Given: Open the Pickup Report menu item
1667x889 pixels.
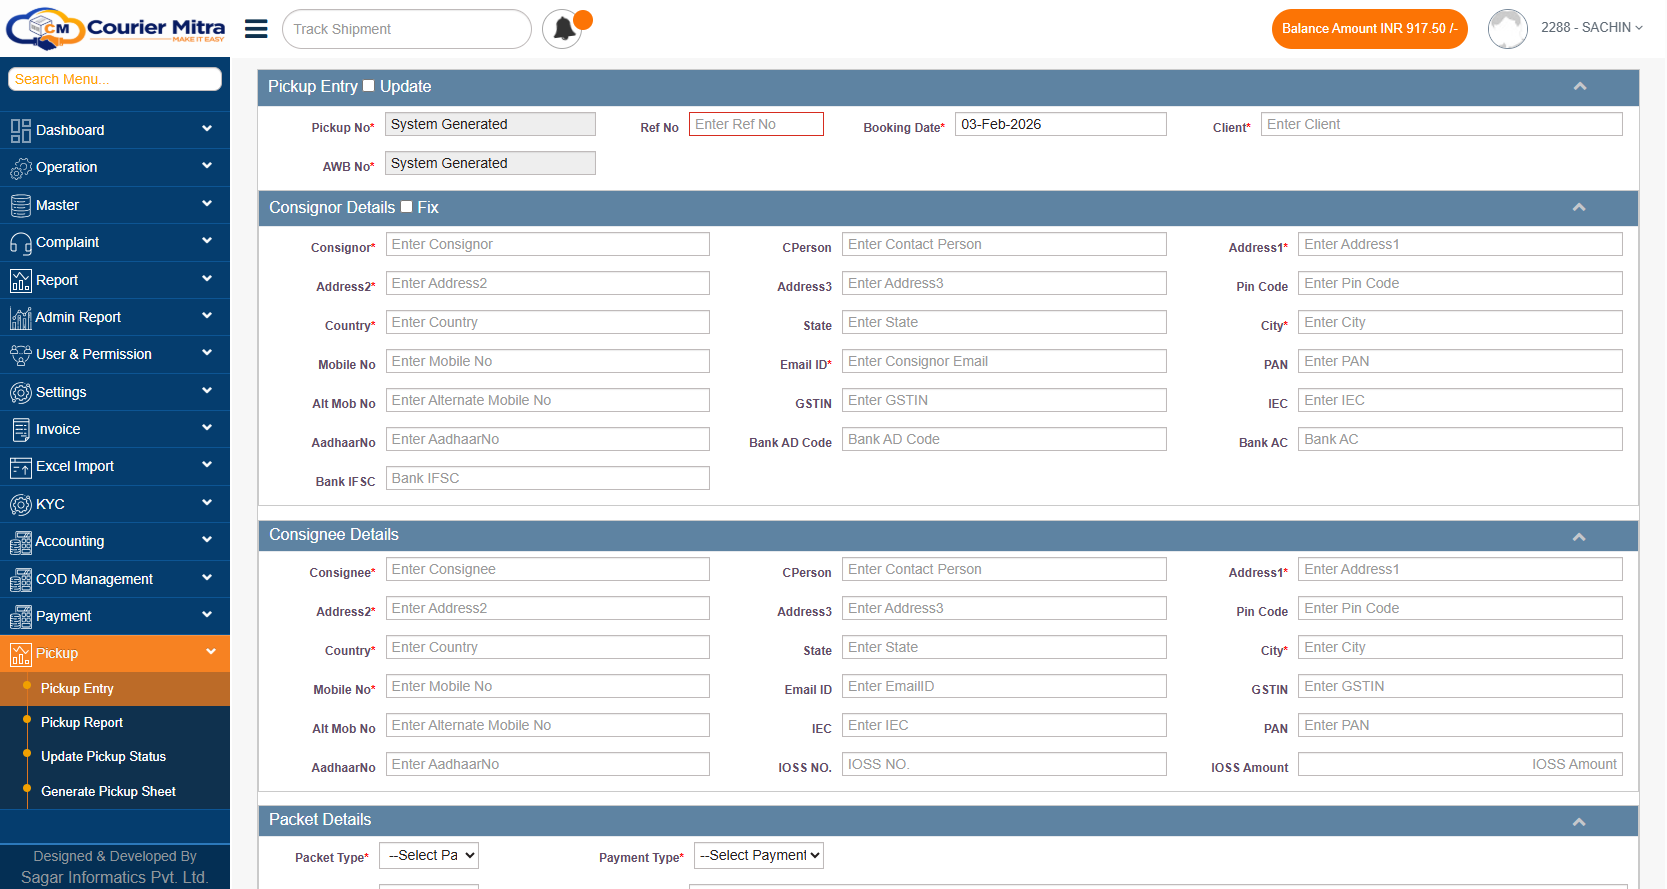Looking at the screenshot, I should 82,723.
